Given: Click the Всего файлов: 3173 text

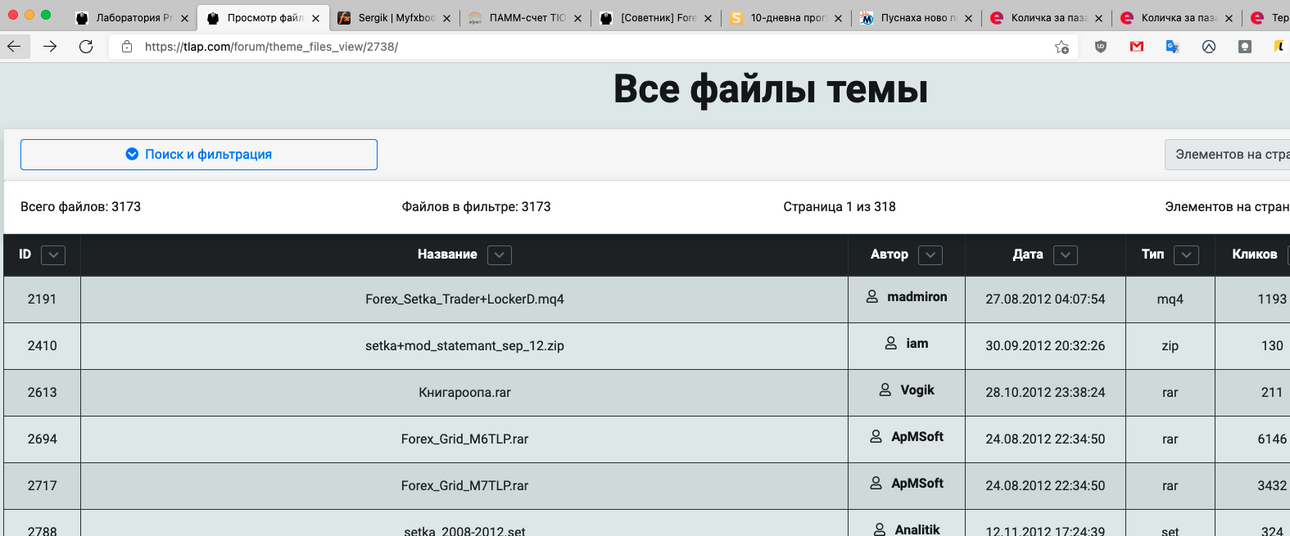Looking at the screenshot, I should 81,207.
